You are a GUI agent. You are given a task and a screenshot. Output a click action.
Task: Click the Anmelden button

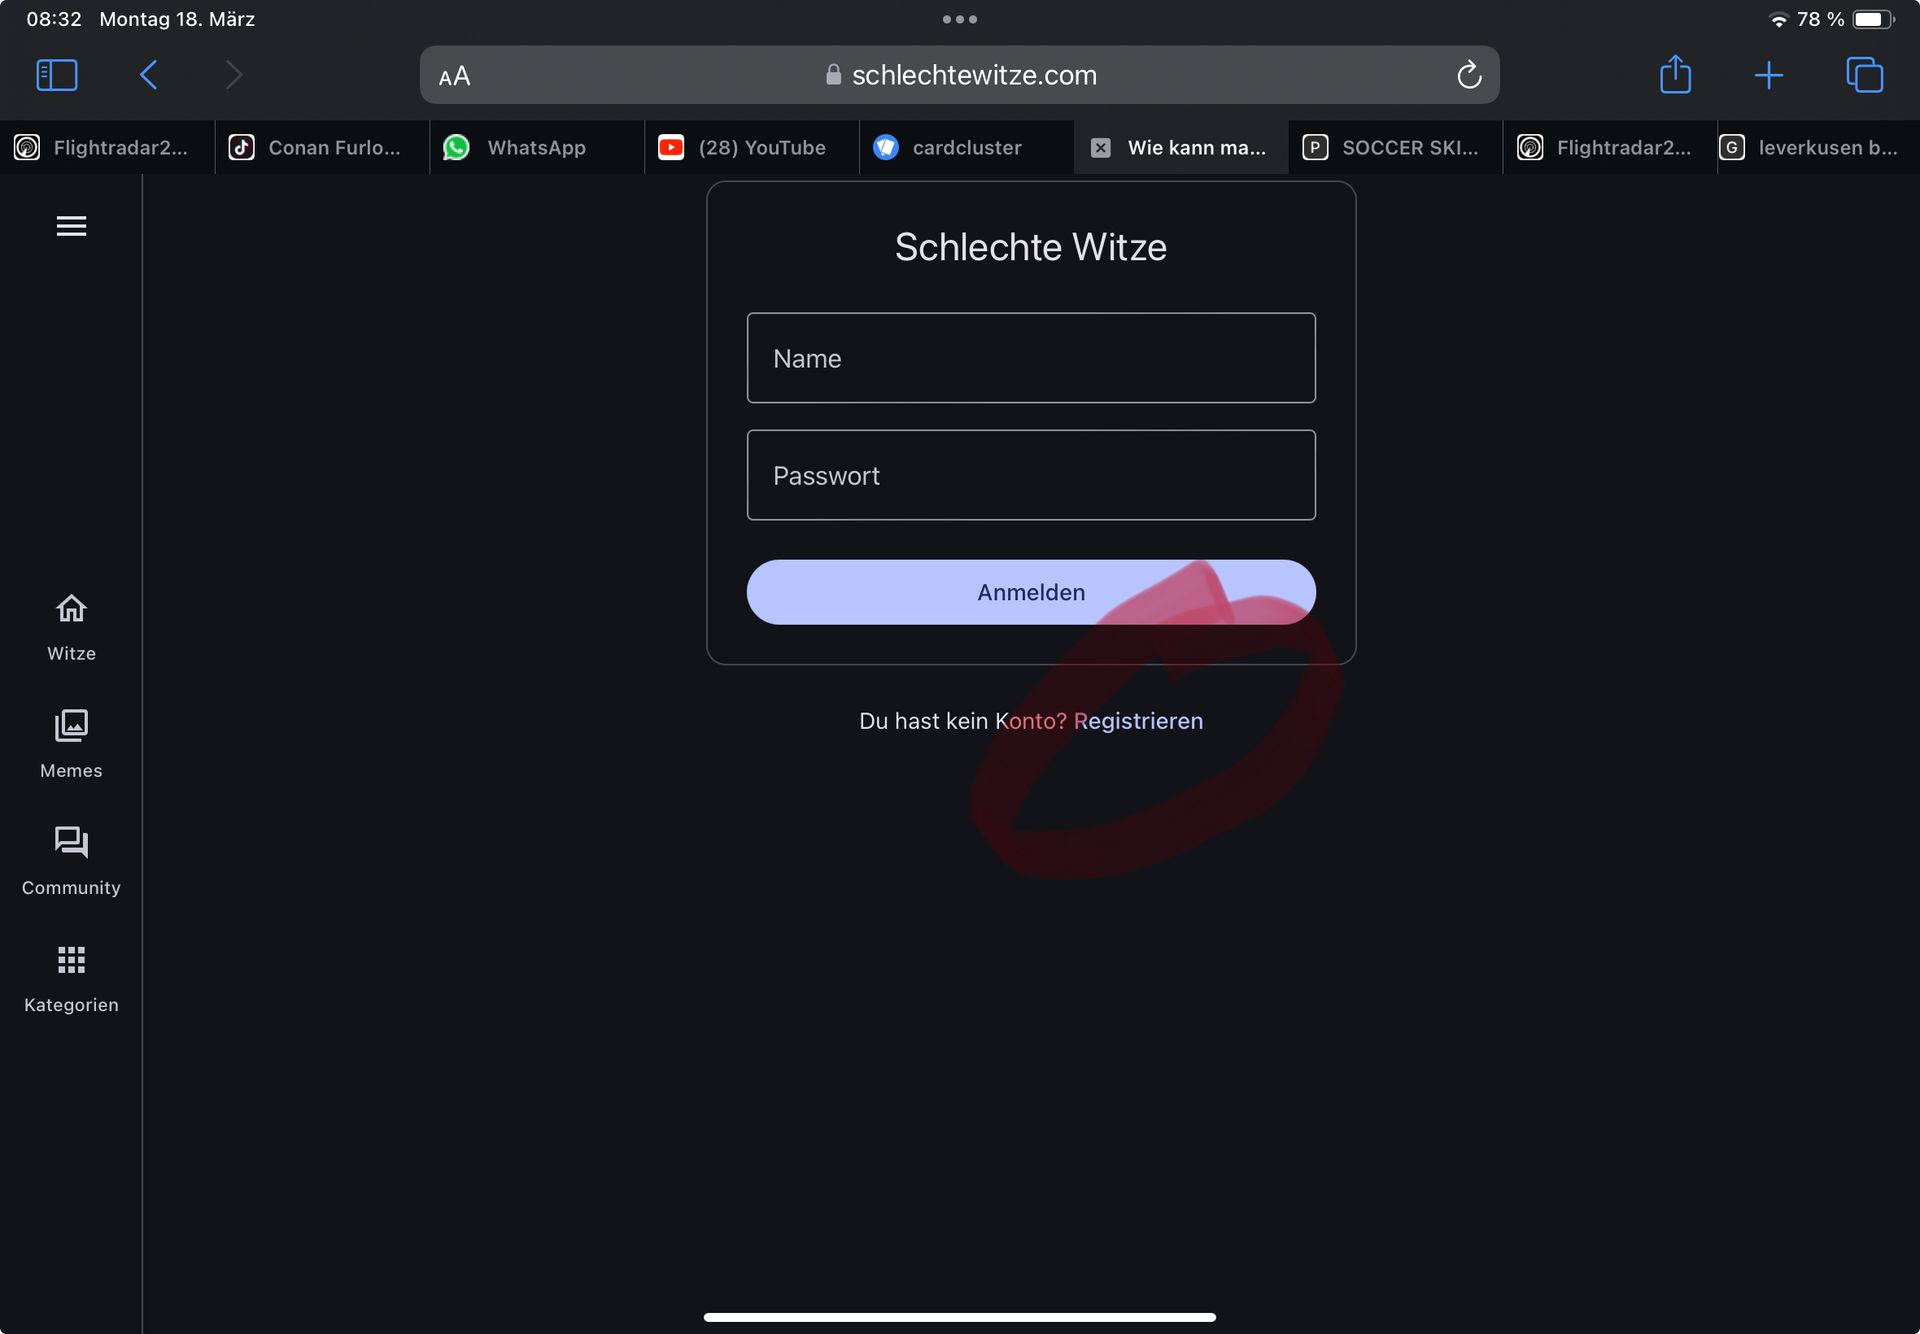click(x=1031, y=592)
